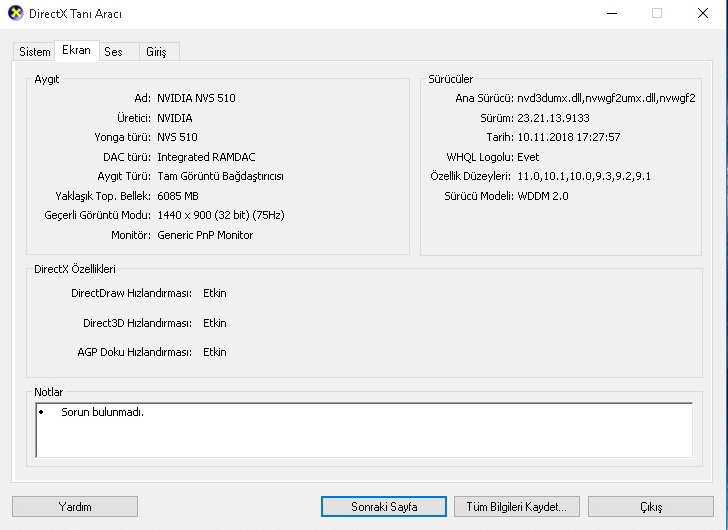Click WHQL Logolu value Evet

click(528, 157)
